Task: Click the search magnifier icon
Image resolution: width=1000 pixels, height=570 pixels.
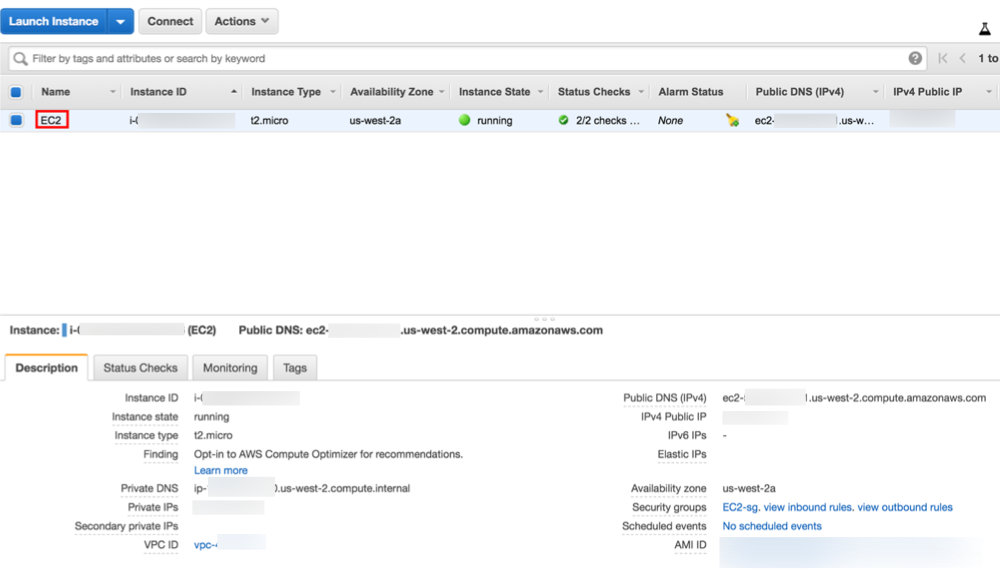Action: coord(20,59)
